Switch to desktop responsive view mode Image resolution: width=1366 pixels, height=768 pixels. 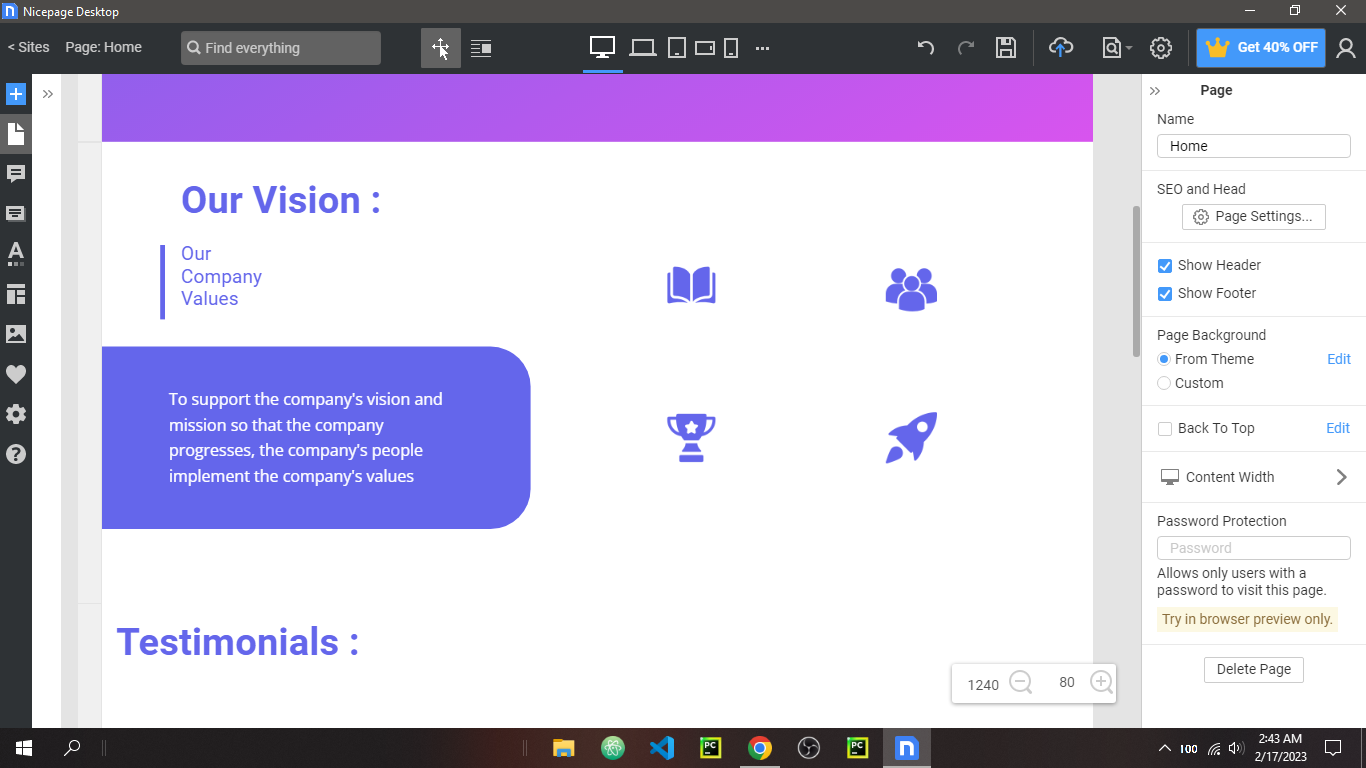pyautogui.click(x=601, y=46)
